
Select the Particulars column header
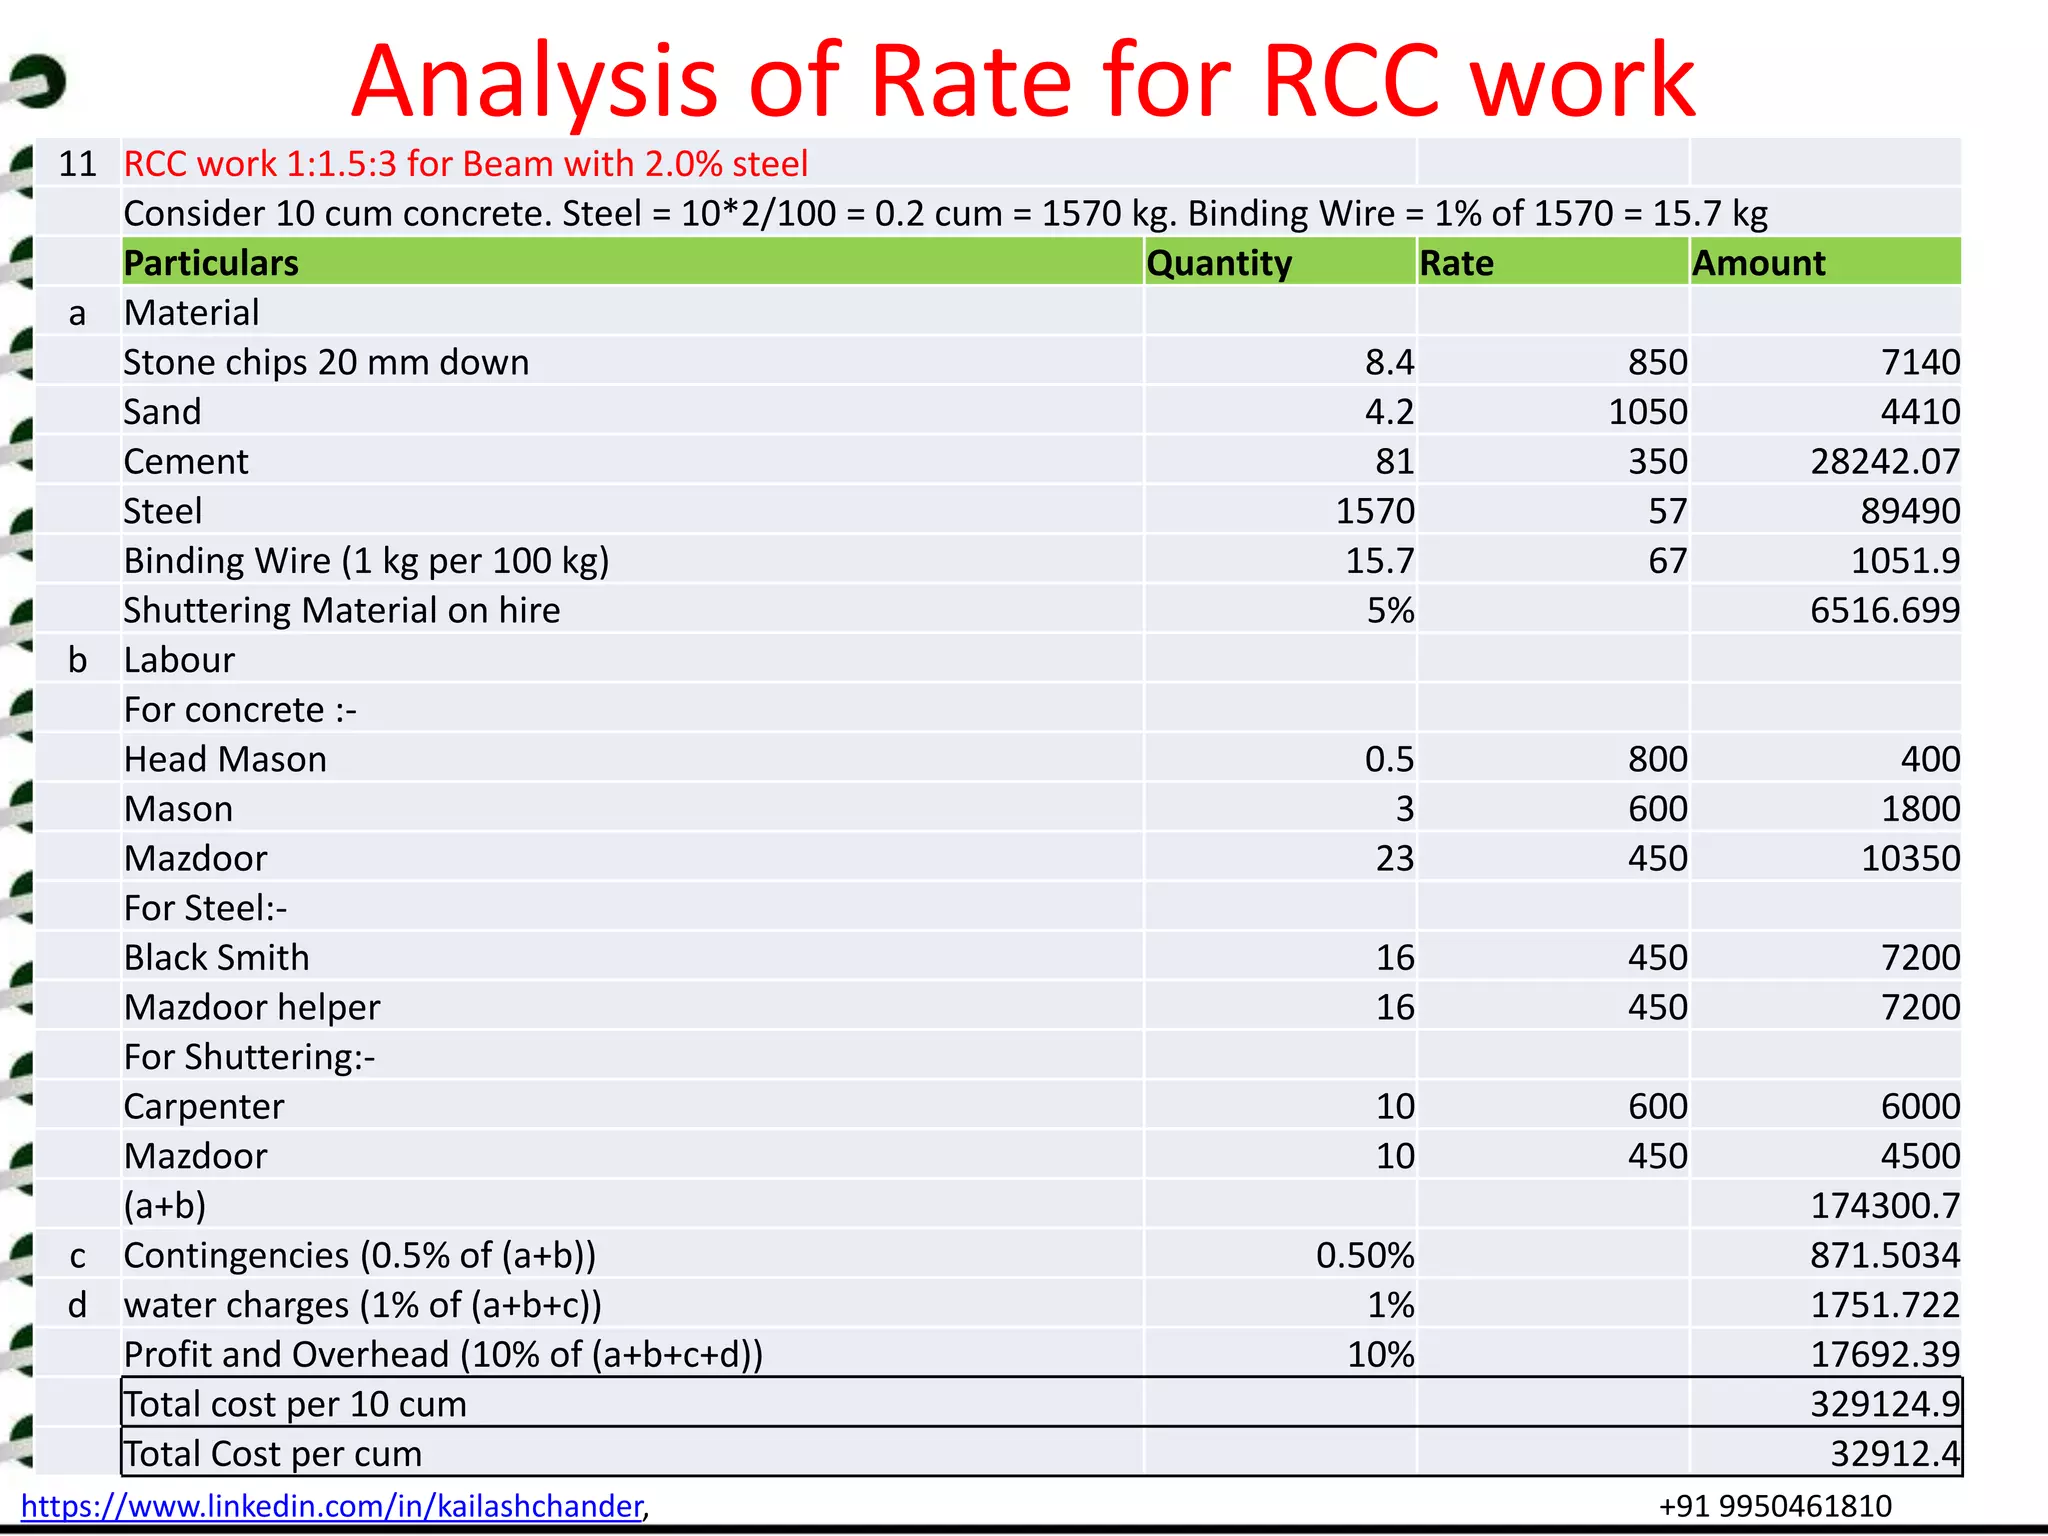211,263
